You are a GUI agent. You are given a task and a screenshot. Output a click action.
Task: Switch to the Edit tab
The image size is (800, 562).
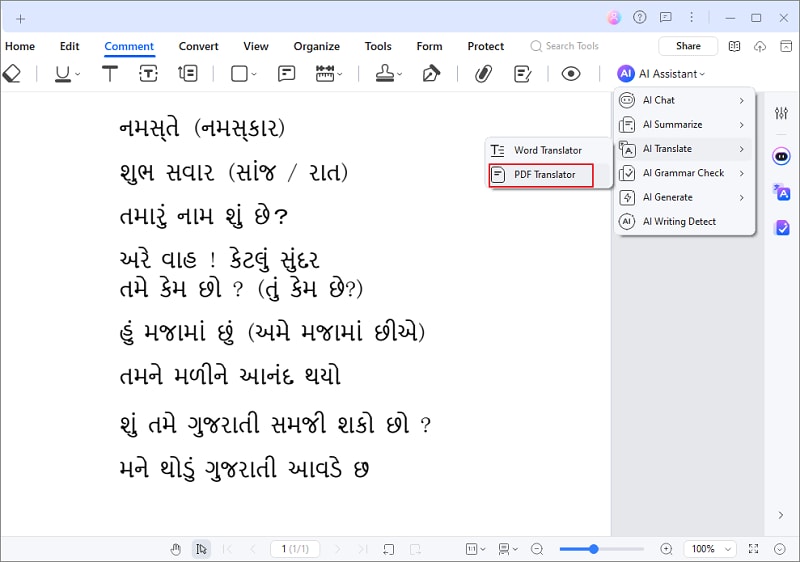pos(69,46)
